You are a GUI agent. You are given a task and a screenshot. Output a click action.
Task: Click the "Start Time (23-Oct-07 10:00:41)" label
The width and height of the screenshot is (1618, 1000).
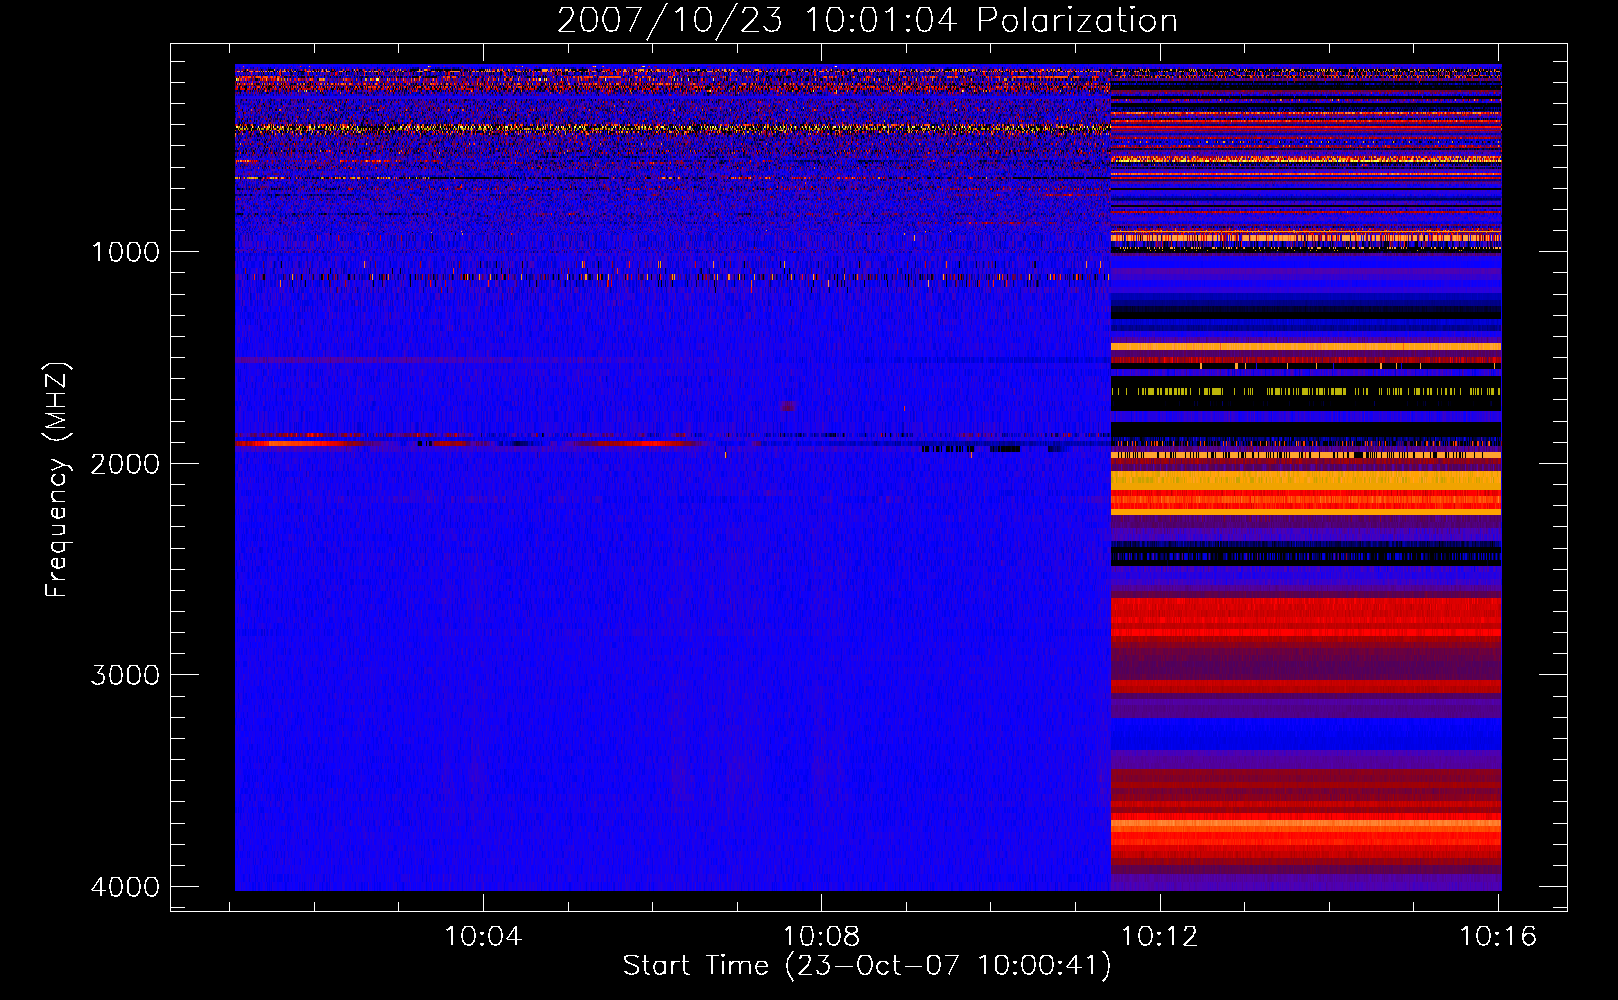point(867,966)
